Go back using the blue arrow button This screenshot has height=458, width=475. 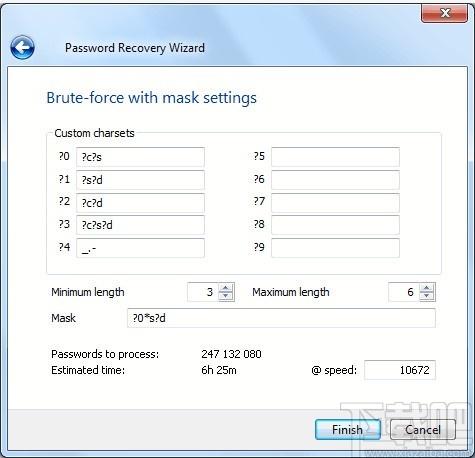click(x=22, y=48)
